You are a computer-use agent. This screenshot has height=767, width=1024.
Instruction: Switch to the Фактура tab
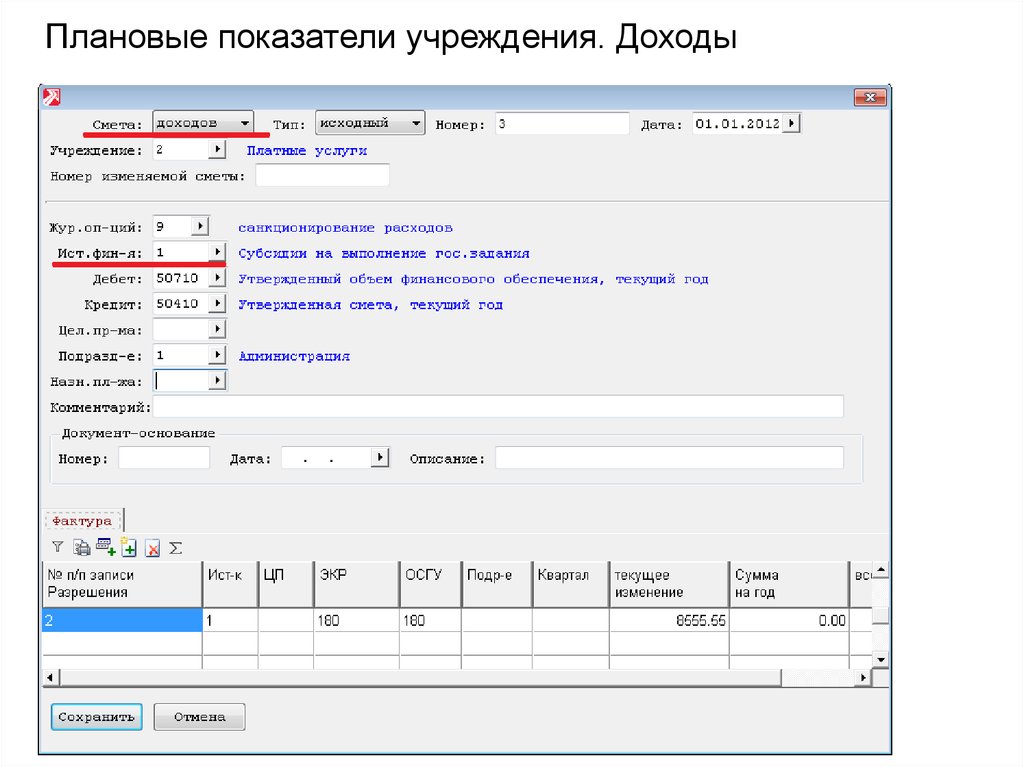[82, 520]
